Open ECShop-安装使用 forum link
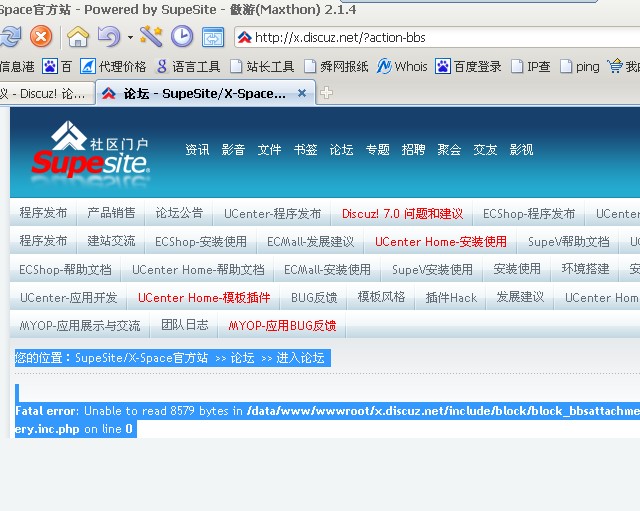Viewport: 640px width, 511px height. click(201, 242)
